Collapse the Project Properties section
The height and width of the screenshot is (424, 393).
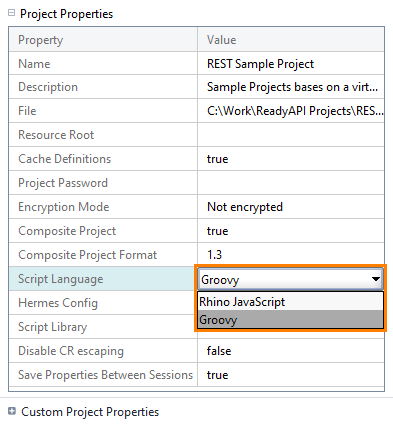point(11,13)
